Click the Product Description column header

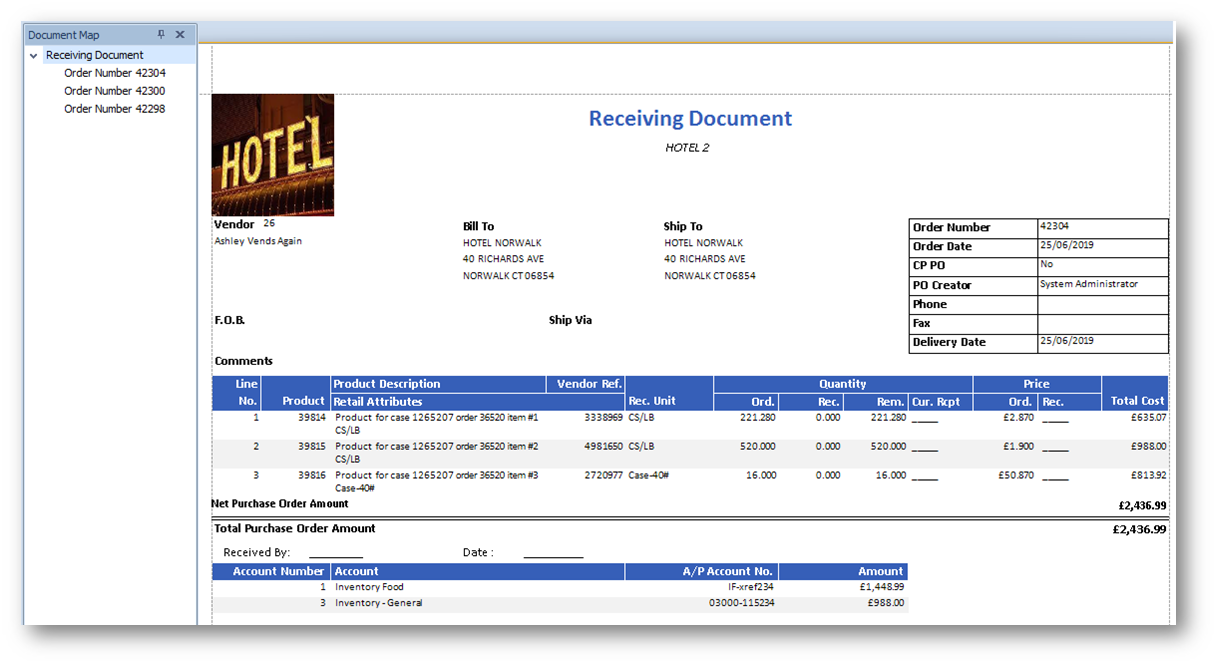(x=387, y=384)
